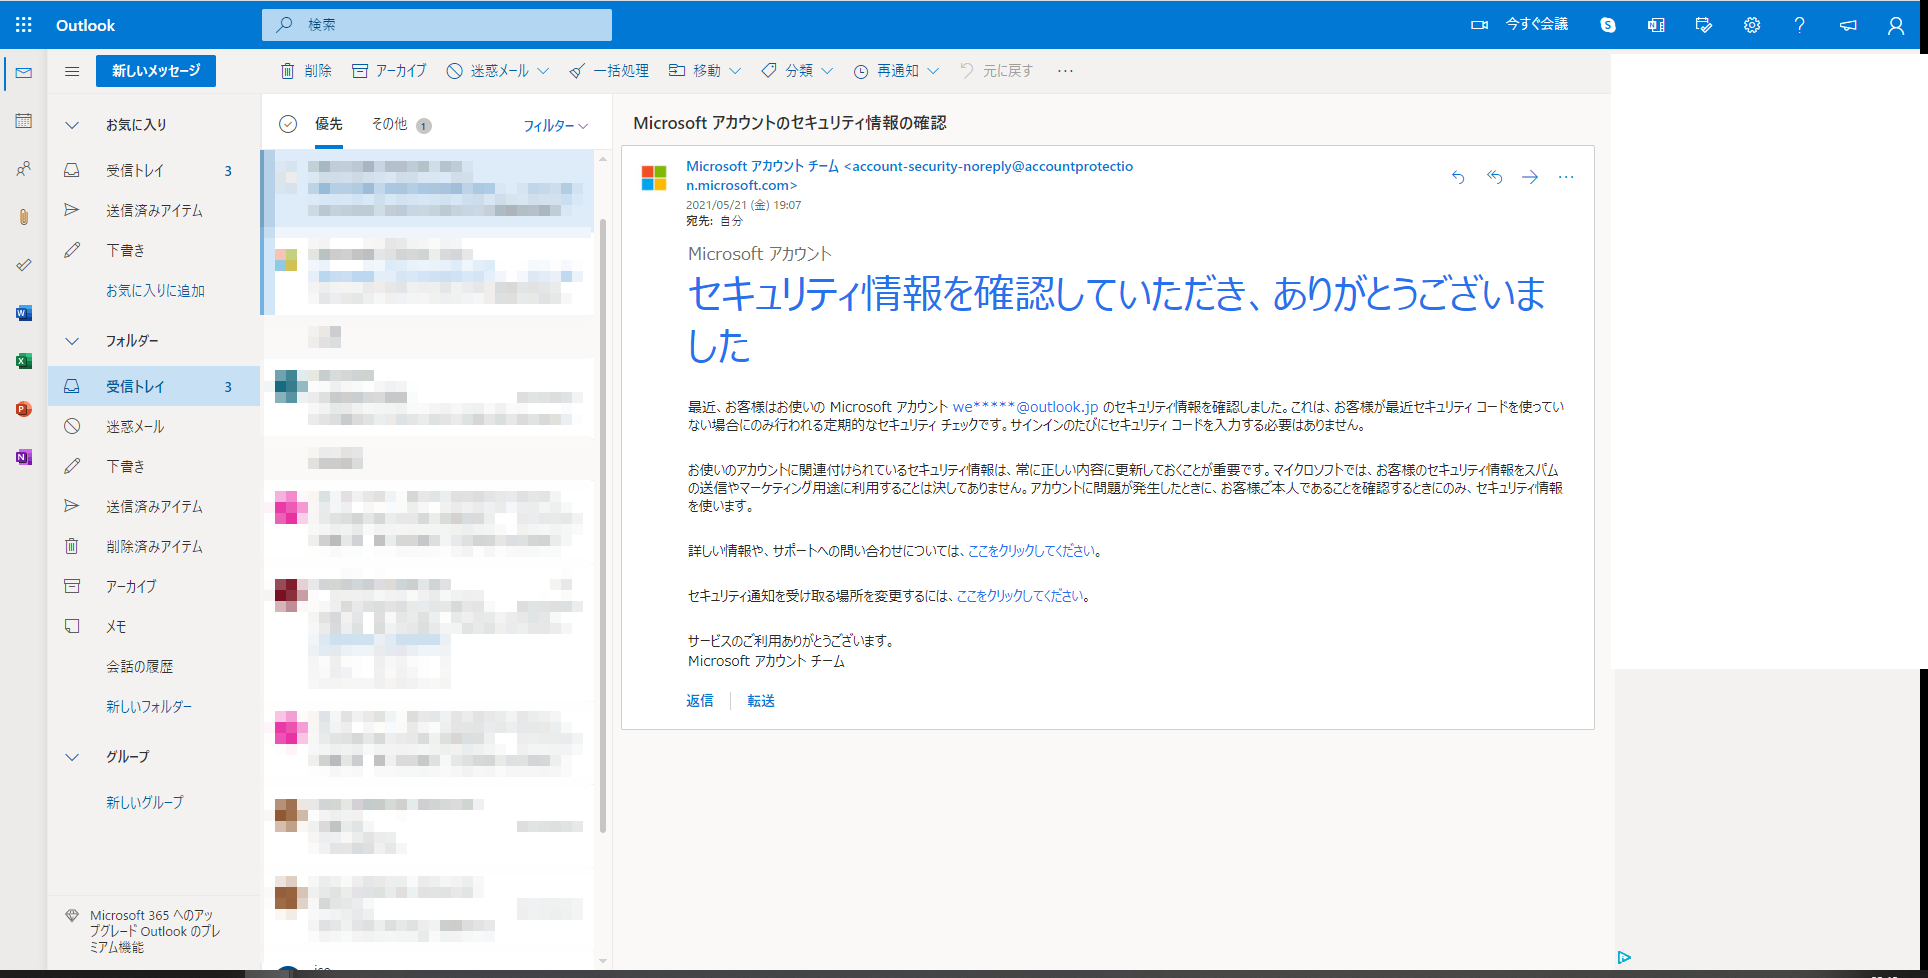Open the help question mark icon
The width and height of the screenshot is (1928, 978).
coord(1800,25)
